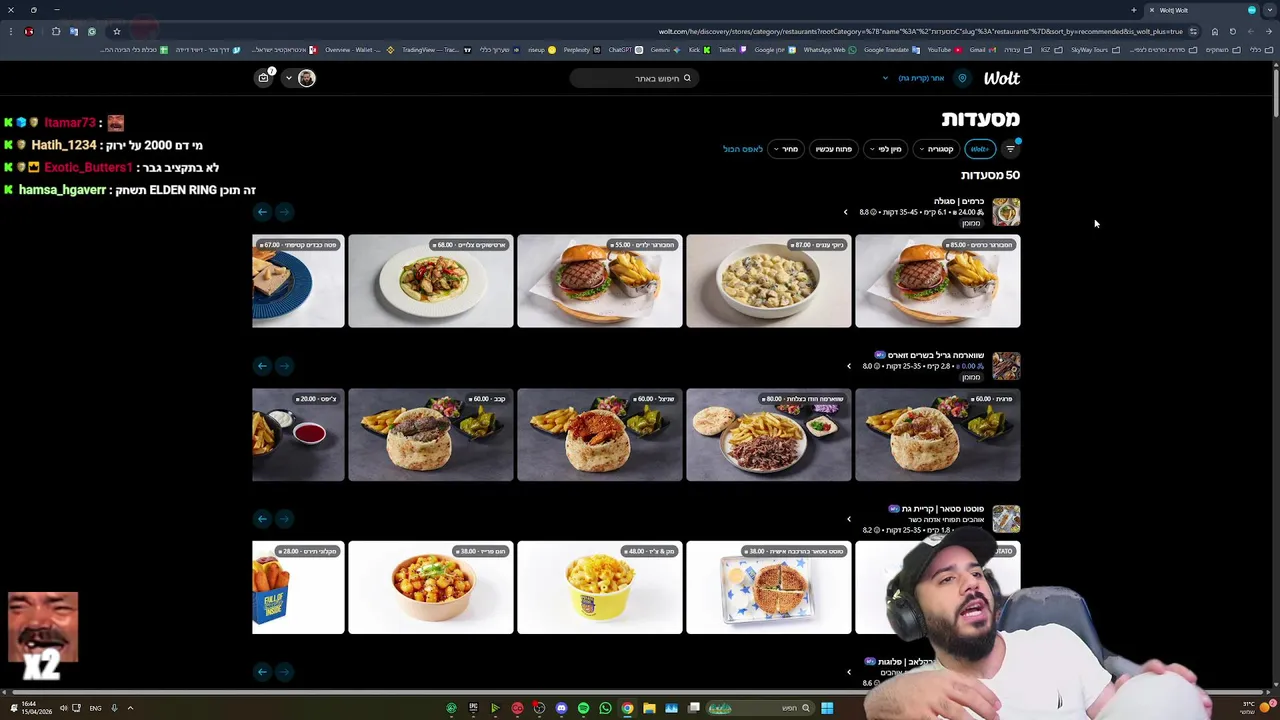Click the browser address bar URL

click(x=920, y=31)
